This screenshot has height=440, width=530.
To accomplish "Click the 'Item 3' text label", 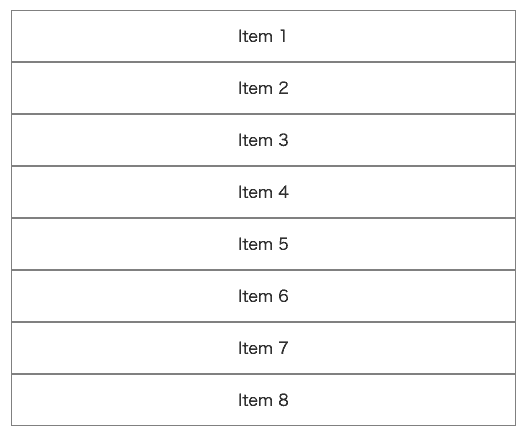I will click(263, 140).
